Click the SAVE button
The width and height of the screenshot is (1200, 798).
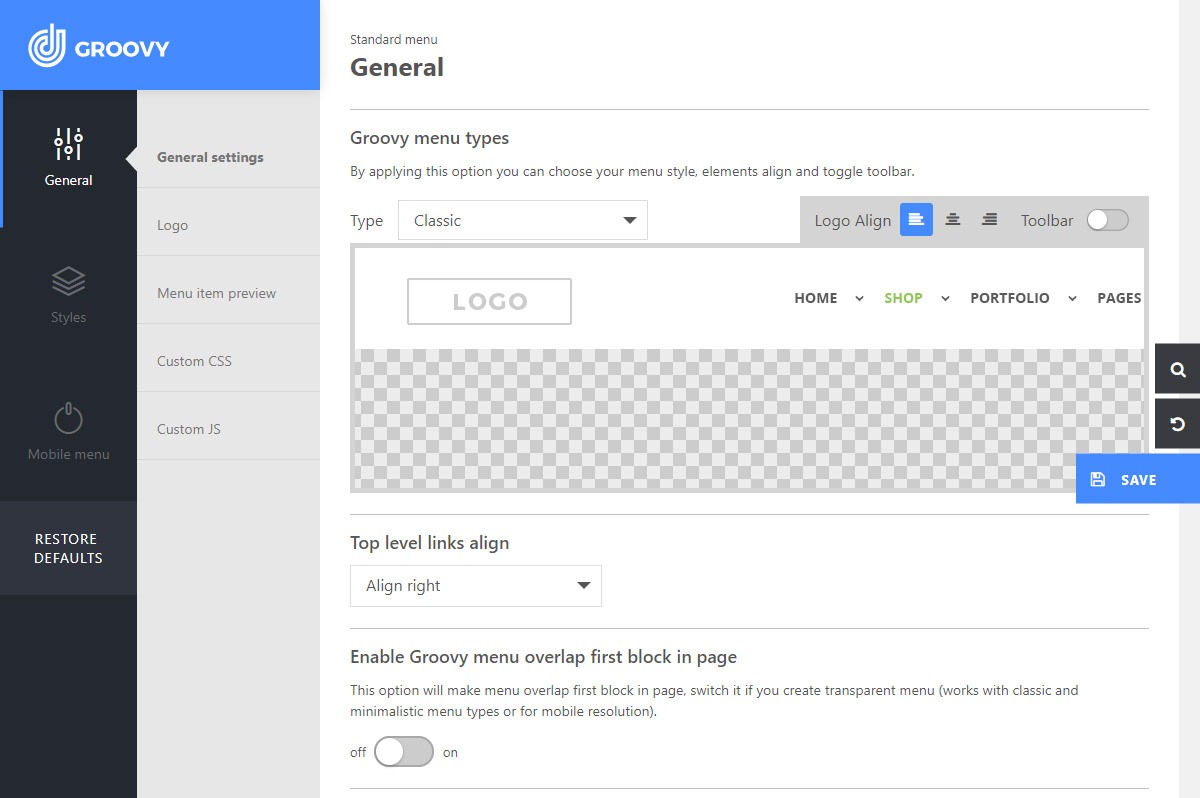(x=1137, y=480)
